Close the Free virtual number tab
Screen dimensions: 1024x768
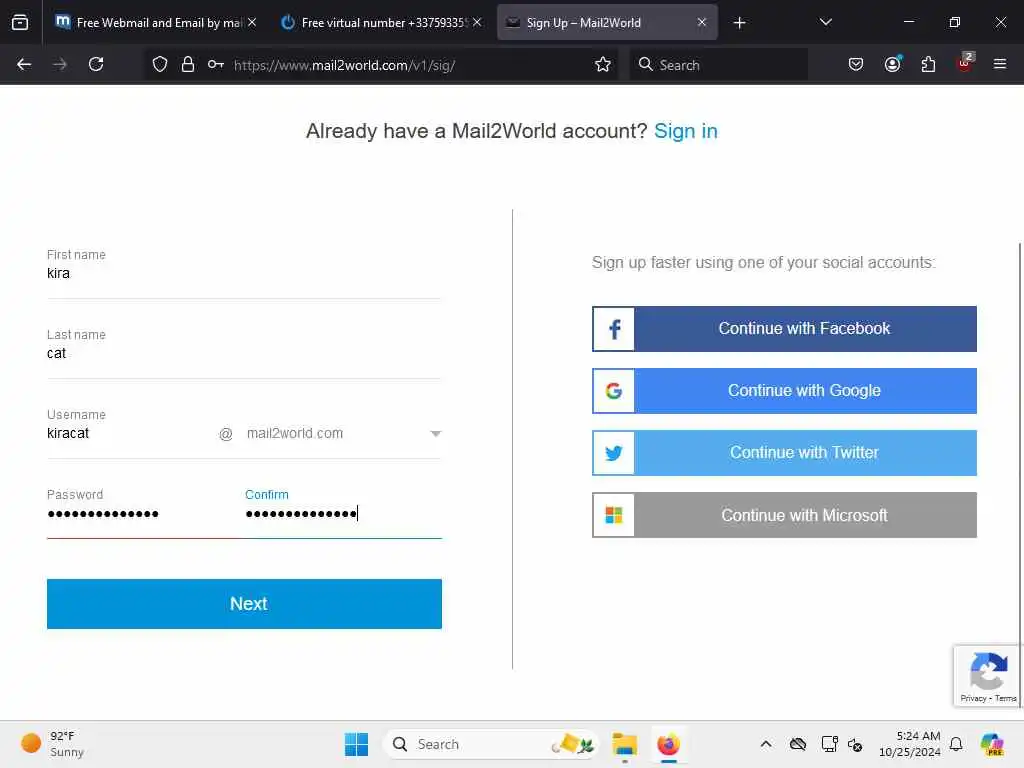(477, 22)
